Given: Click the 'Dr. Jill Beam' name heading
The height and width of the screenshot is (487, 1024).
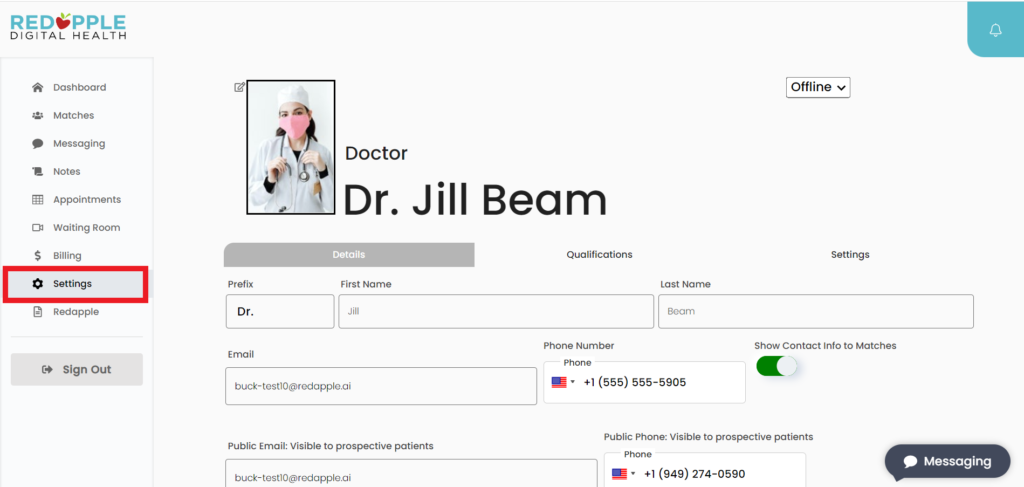Looking at the screenshot, I should [x=475, y=200].
